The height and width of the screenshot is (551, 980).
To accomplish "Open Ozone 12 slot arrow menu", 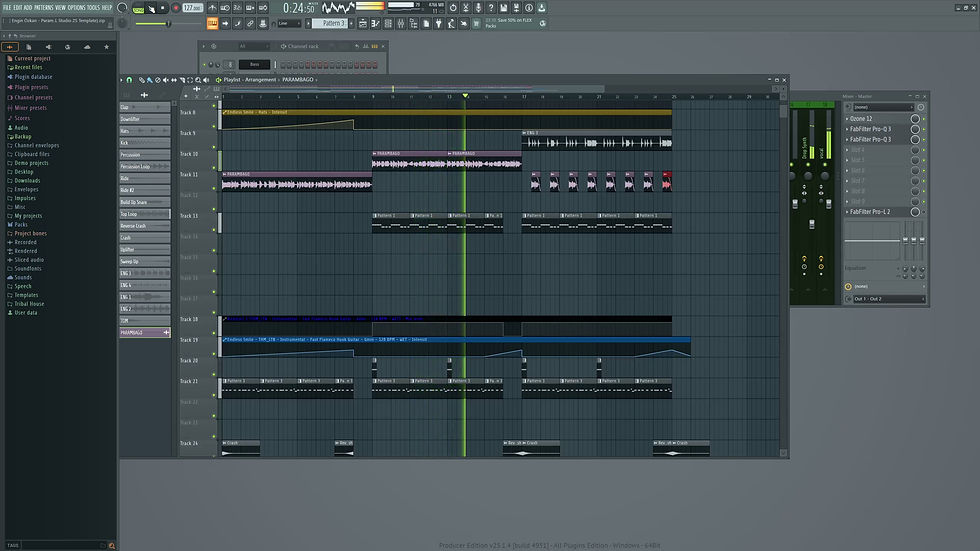I will coord(847,119).
